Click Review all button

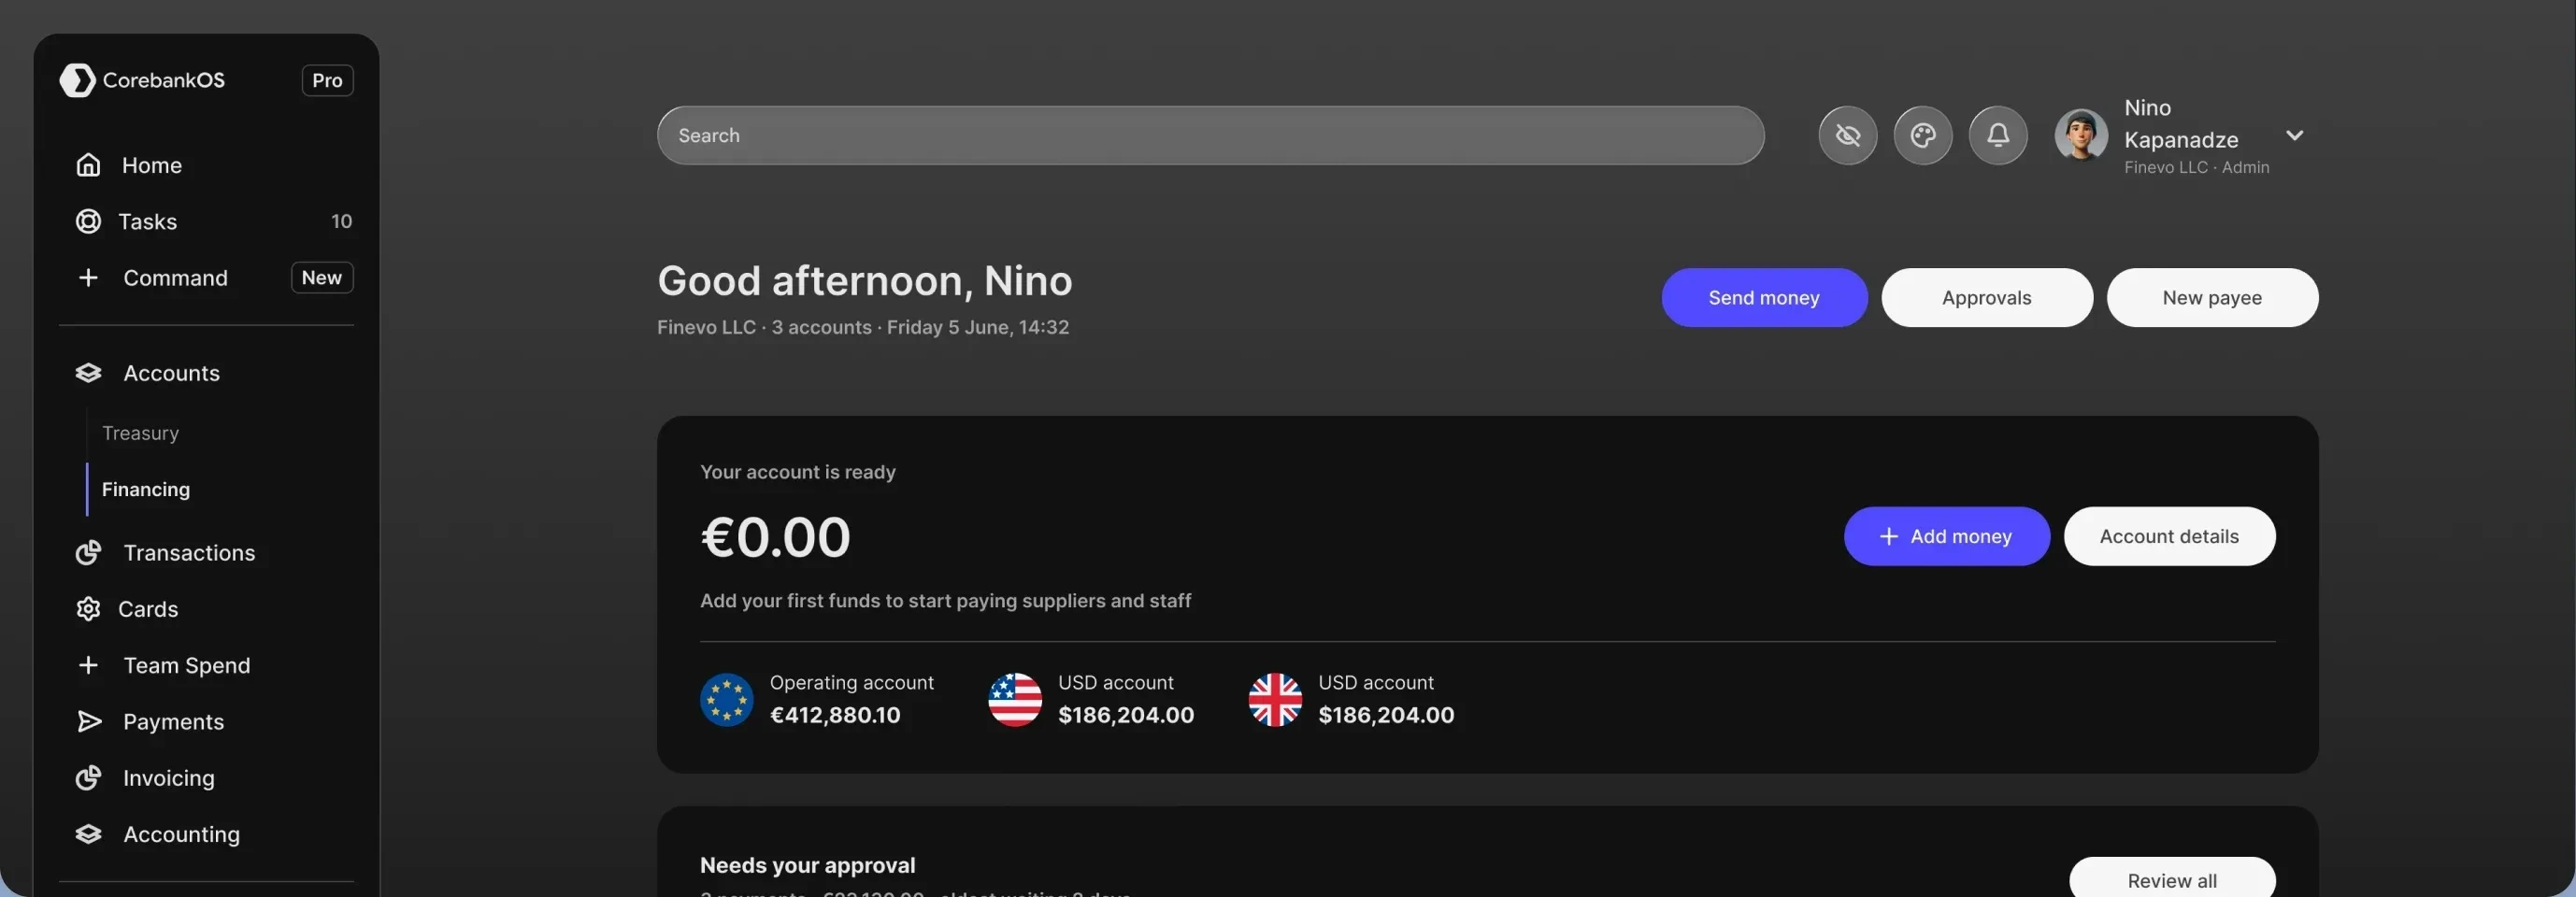click(2171, 879)
